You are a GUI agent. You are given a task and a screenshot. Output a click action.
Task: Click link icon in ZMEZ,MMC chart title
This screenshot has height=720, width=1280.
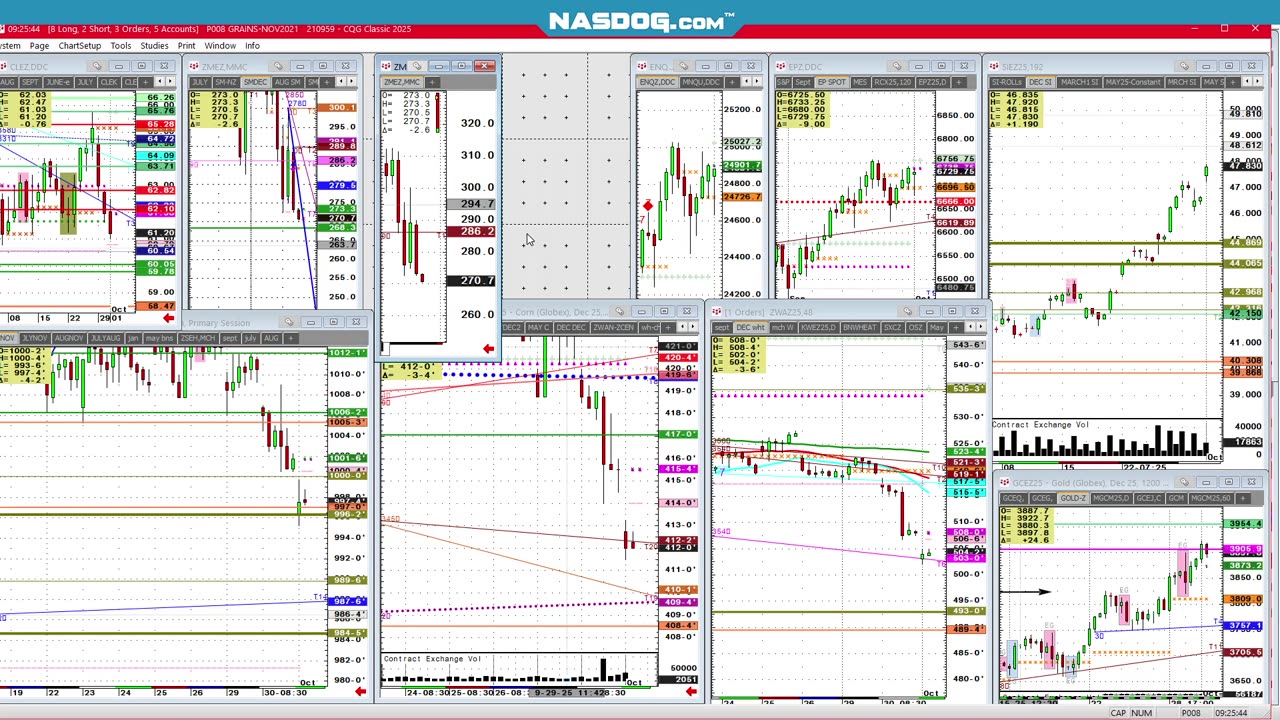click(x=278, y=66)
